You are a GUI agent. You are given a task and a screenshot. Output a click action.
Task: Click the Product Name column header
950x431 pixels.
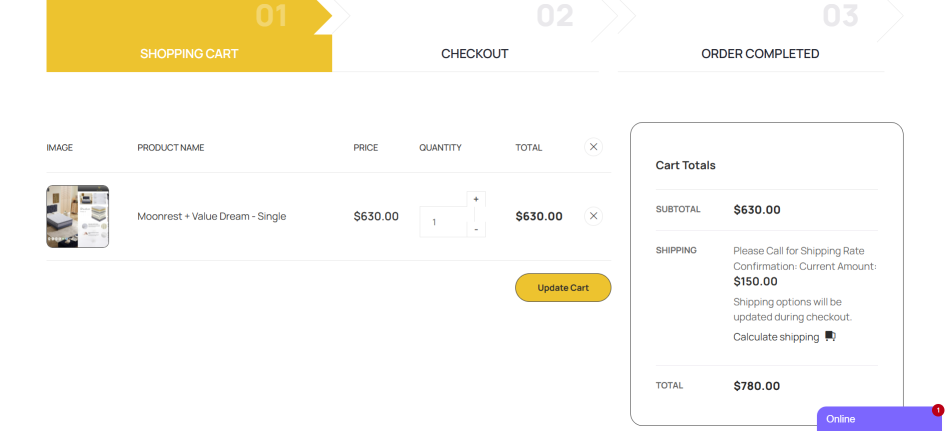point(171,148)
